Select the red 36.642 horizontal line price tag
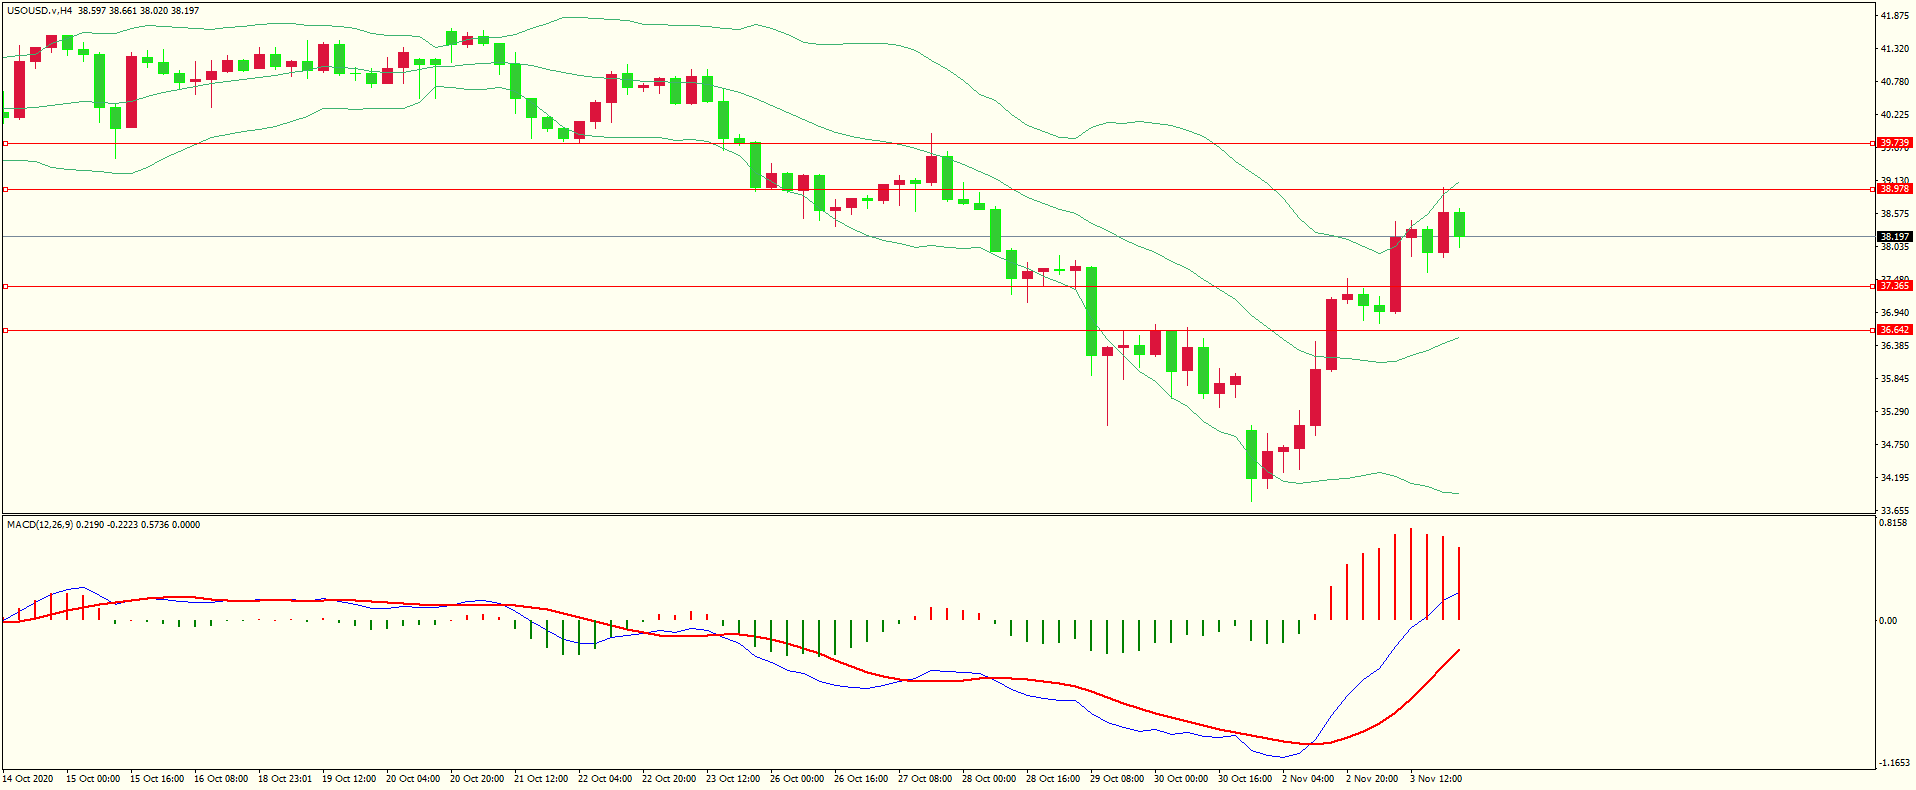 point(1895,330)
